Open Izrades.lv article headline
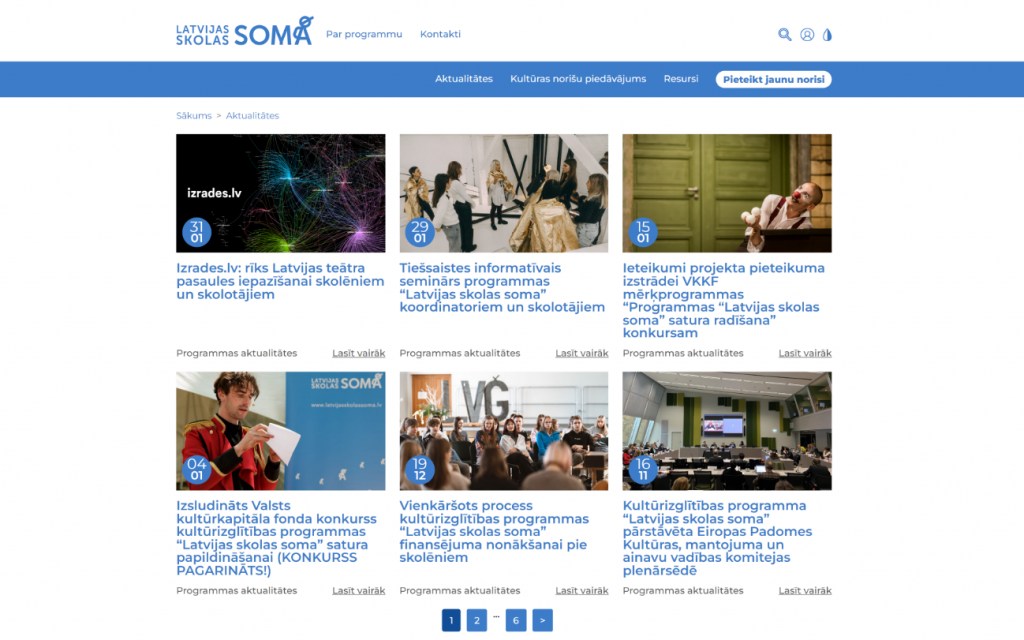This screenshot has height=640, width=1024. click(x=280, y=281)
